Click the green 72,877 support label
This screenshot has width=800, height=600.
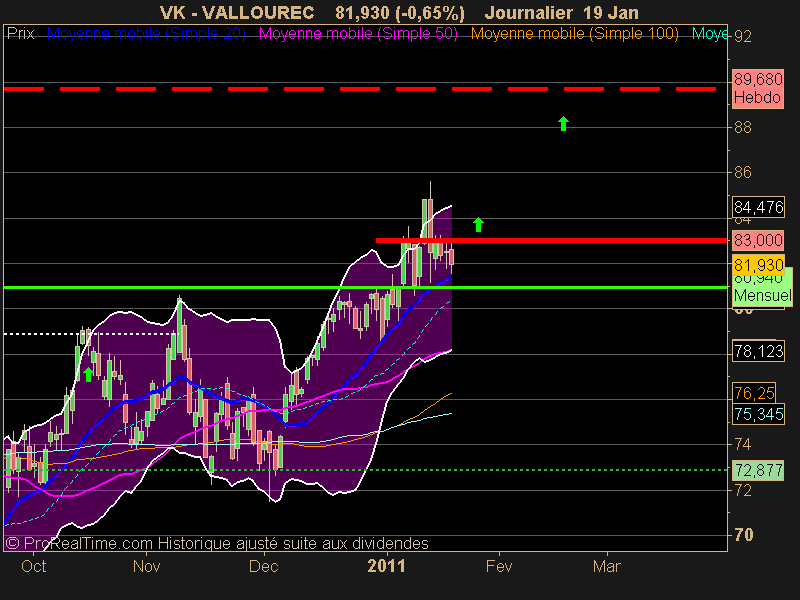[x=758, y=470]
